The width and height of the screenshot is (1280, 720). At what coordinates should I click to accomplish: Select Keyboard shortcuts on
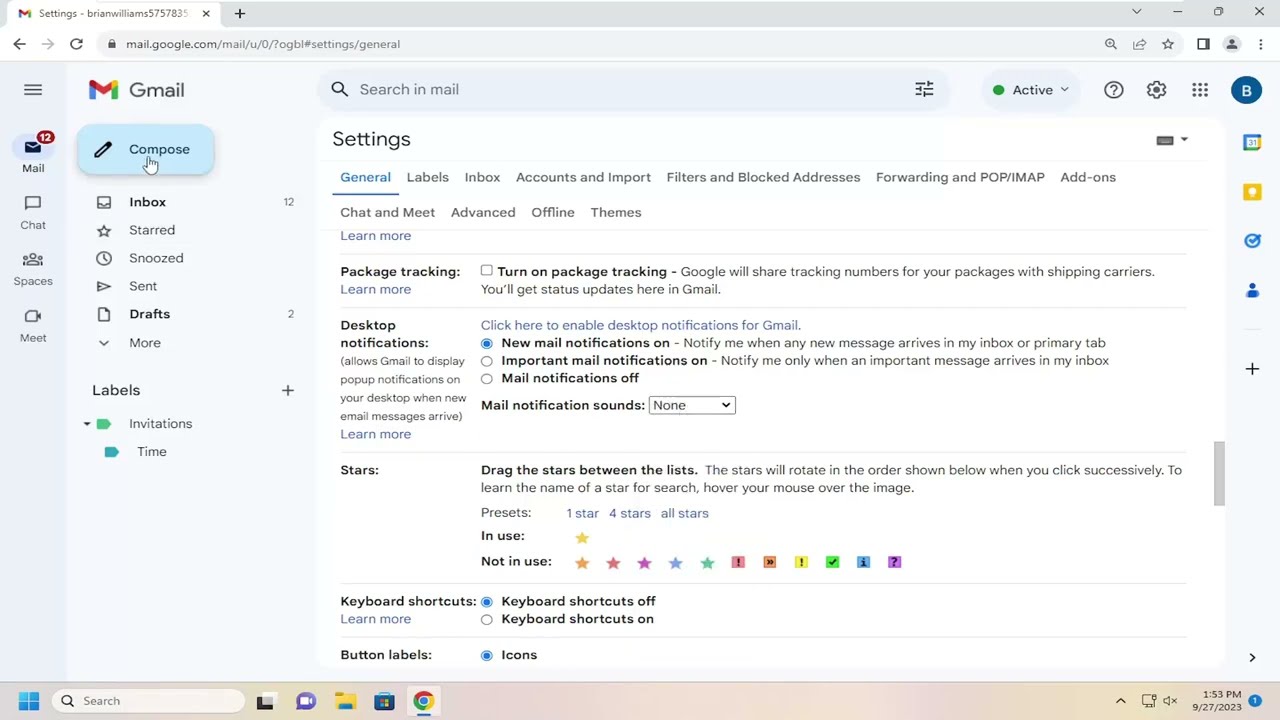click(x=487, y=620)
